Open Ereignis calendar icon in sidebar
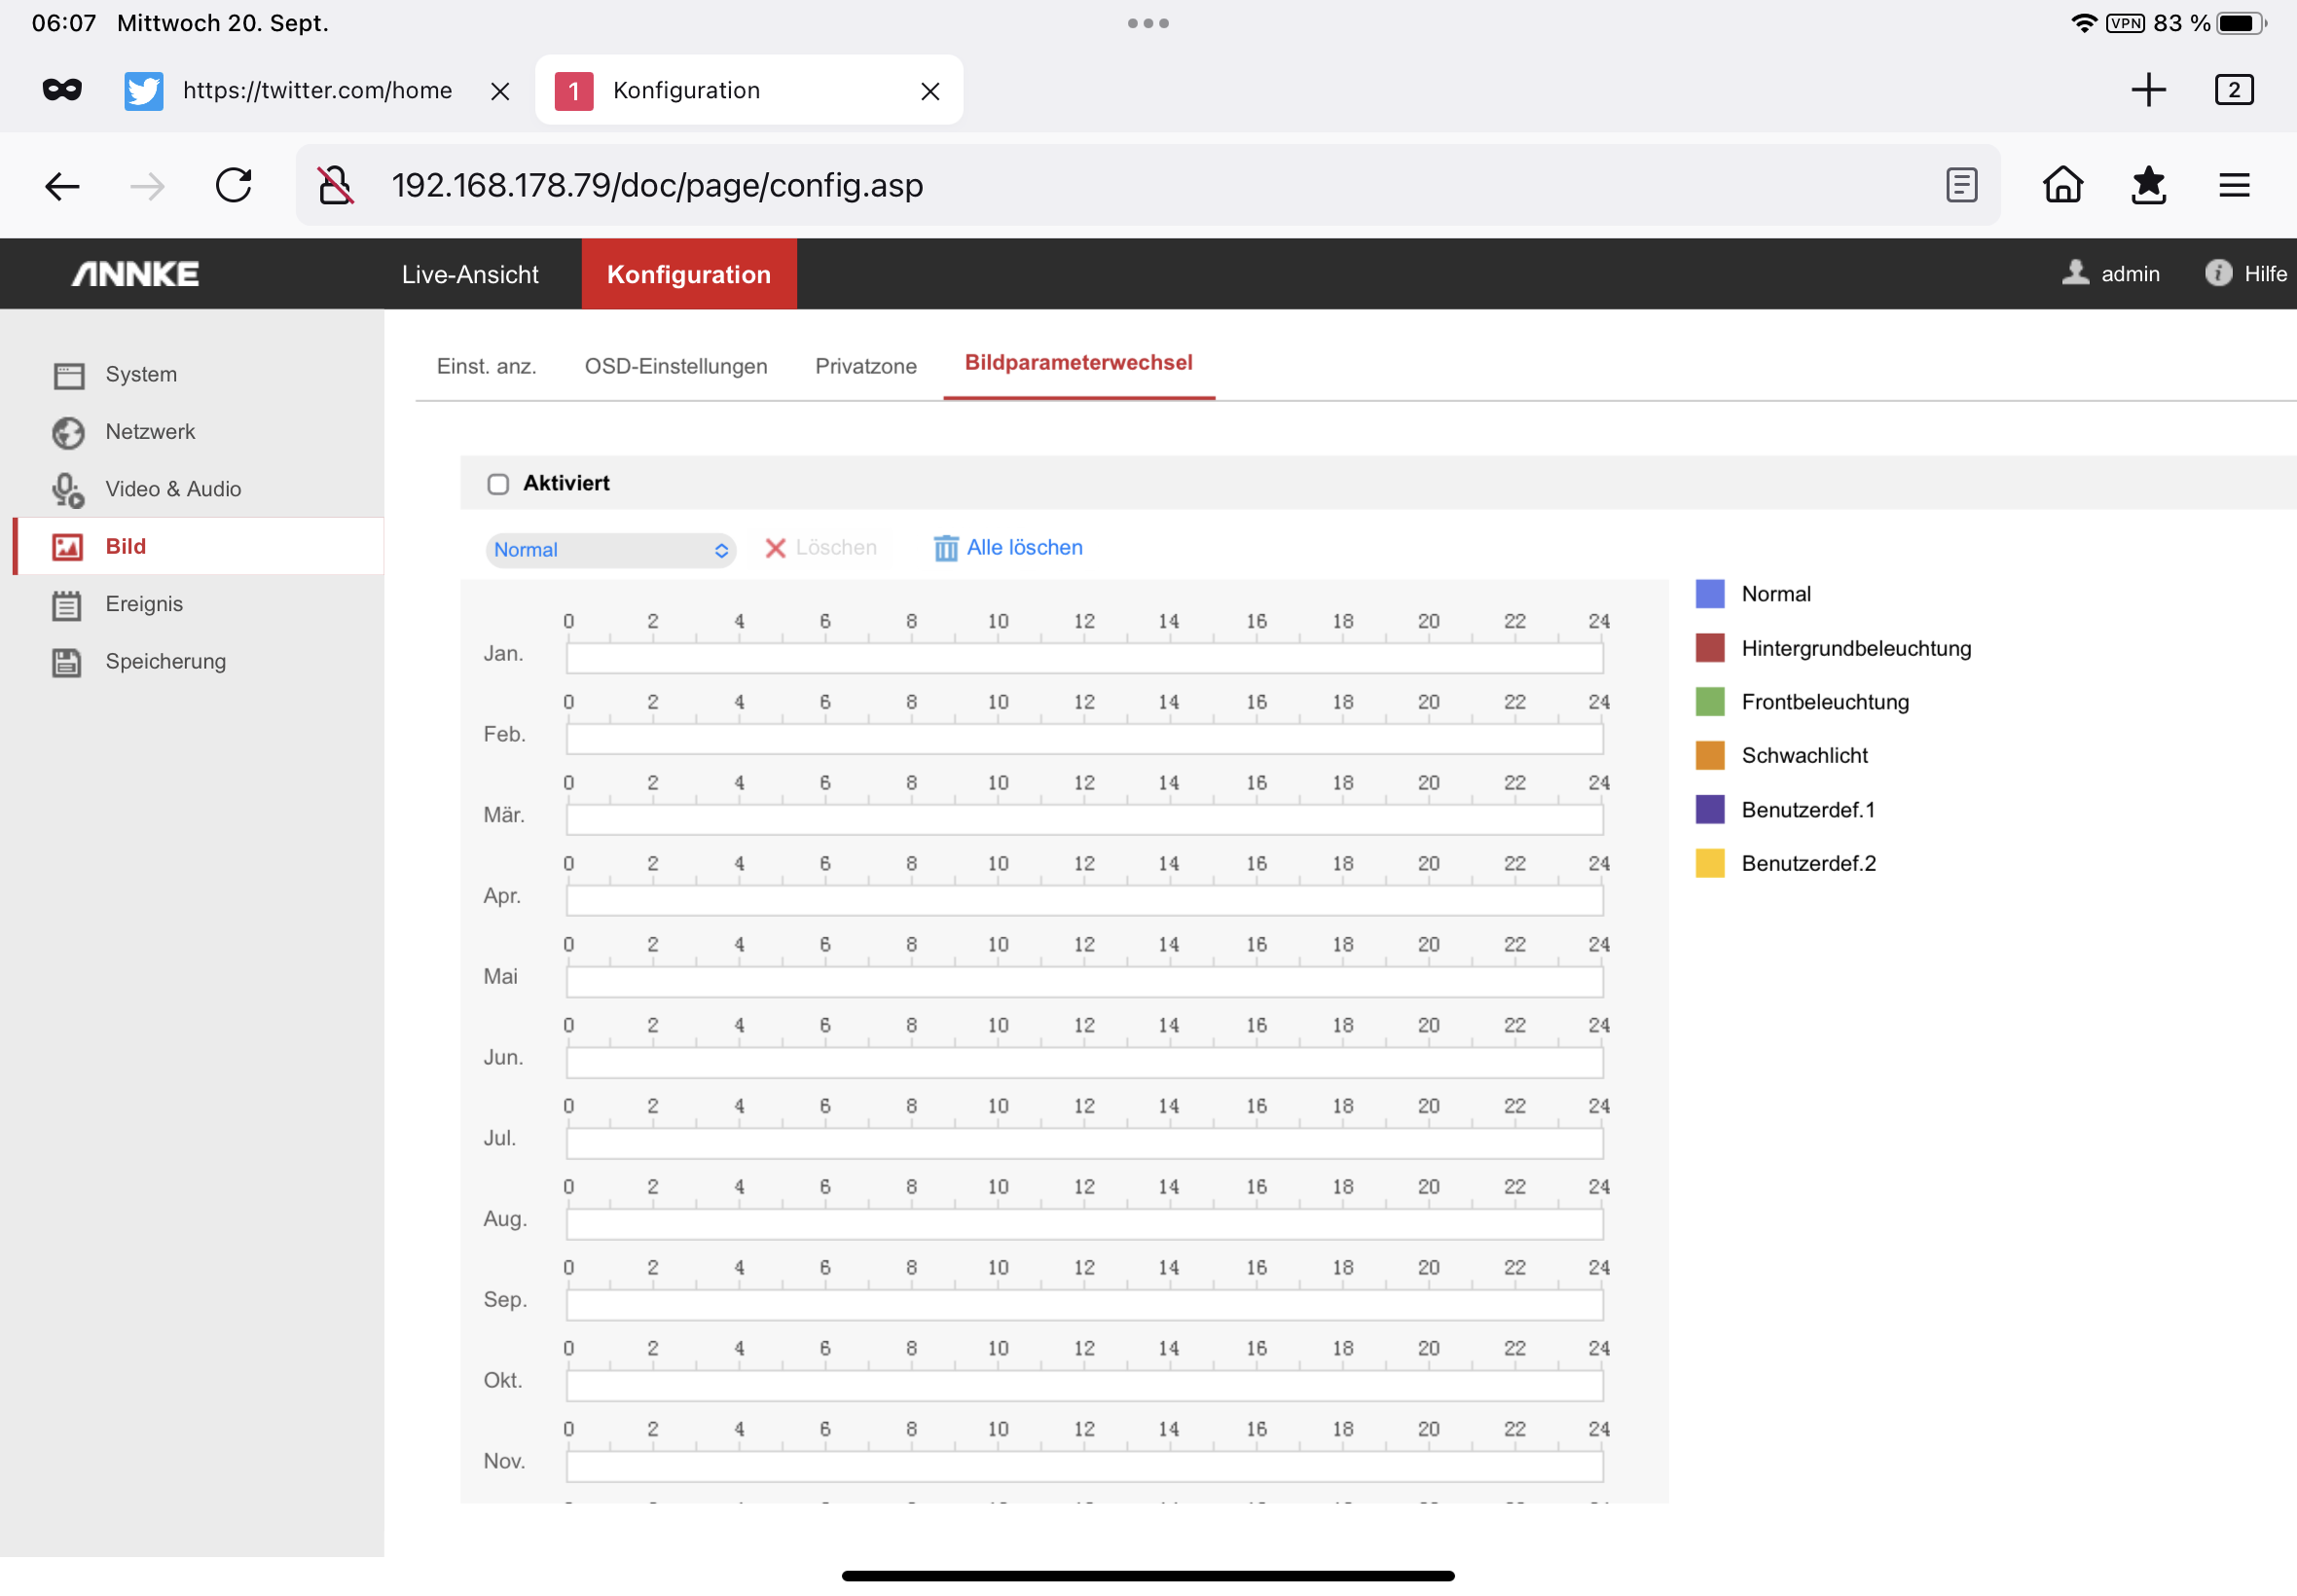Viewport: 2297px width, 1596px height. point(67,605)
